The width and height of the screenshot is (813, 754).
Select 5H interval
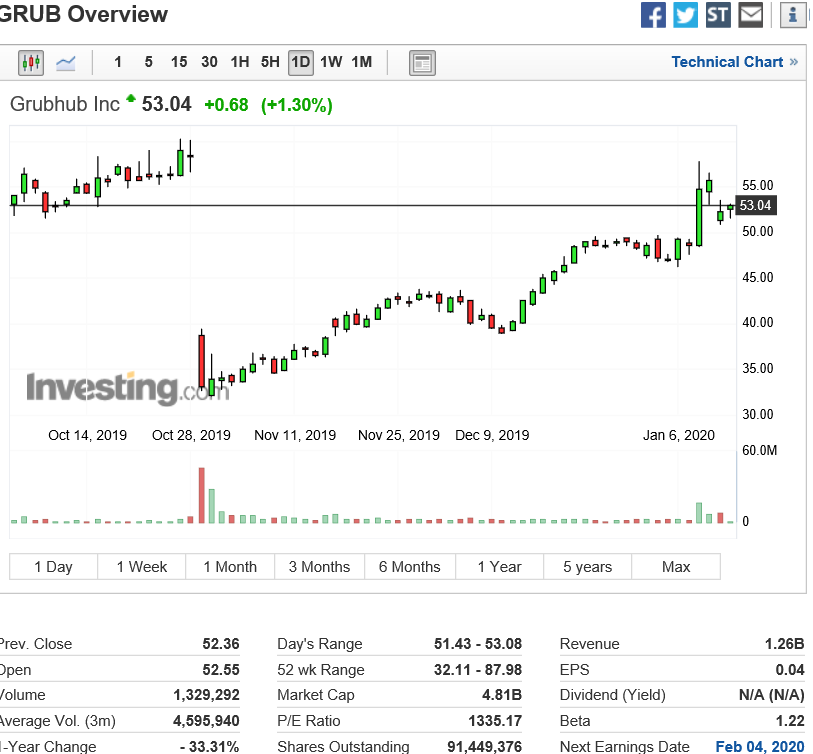coord(270,62)
